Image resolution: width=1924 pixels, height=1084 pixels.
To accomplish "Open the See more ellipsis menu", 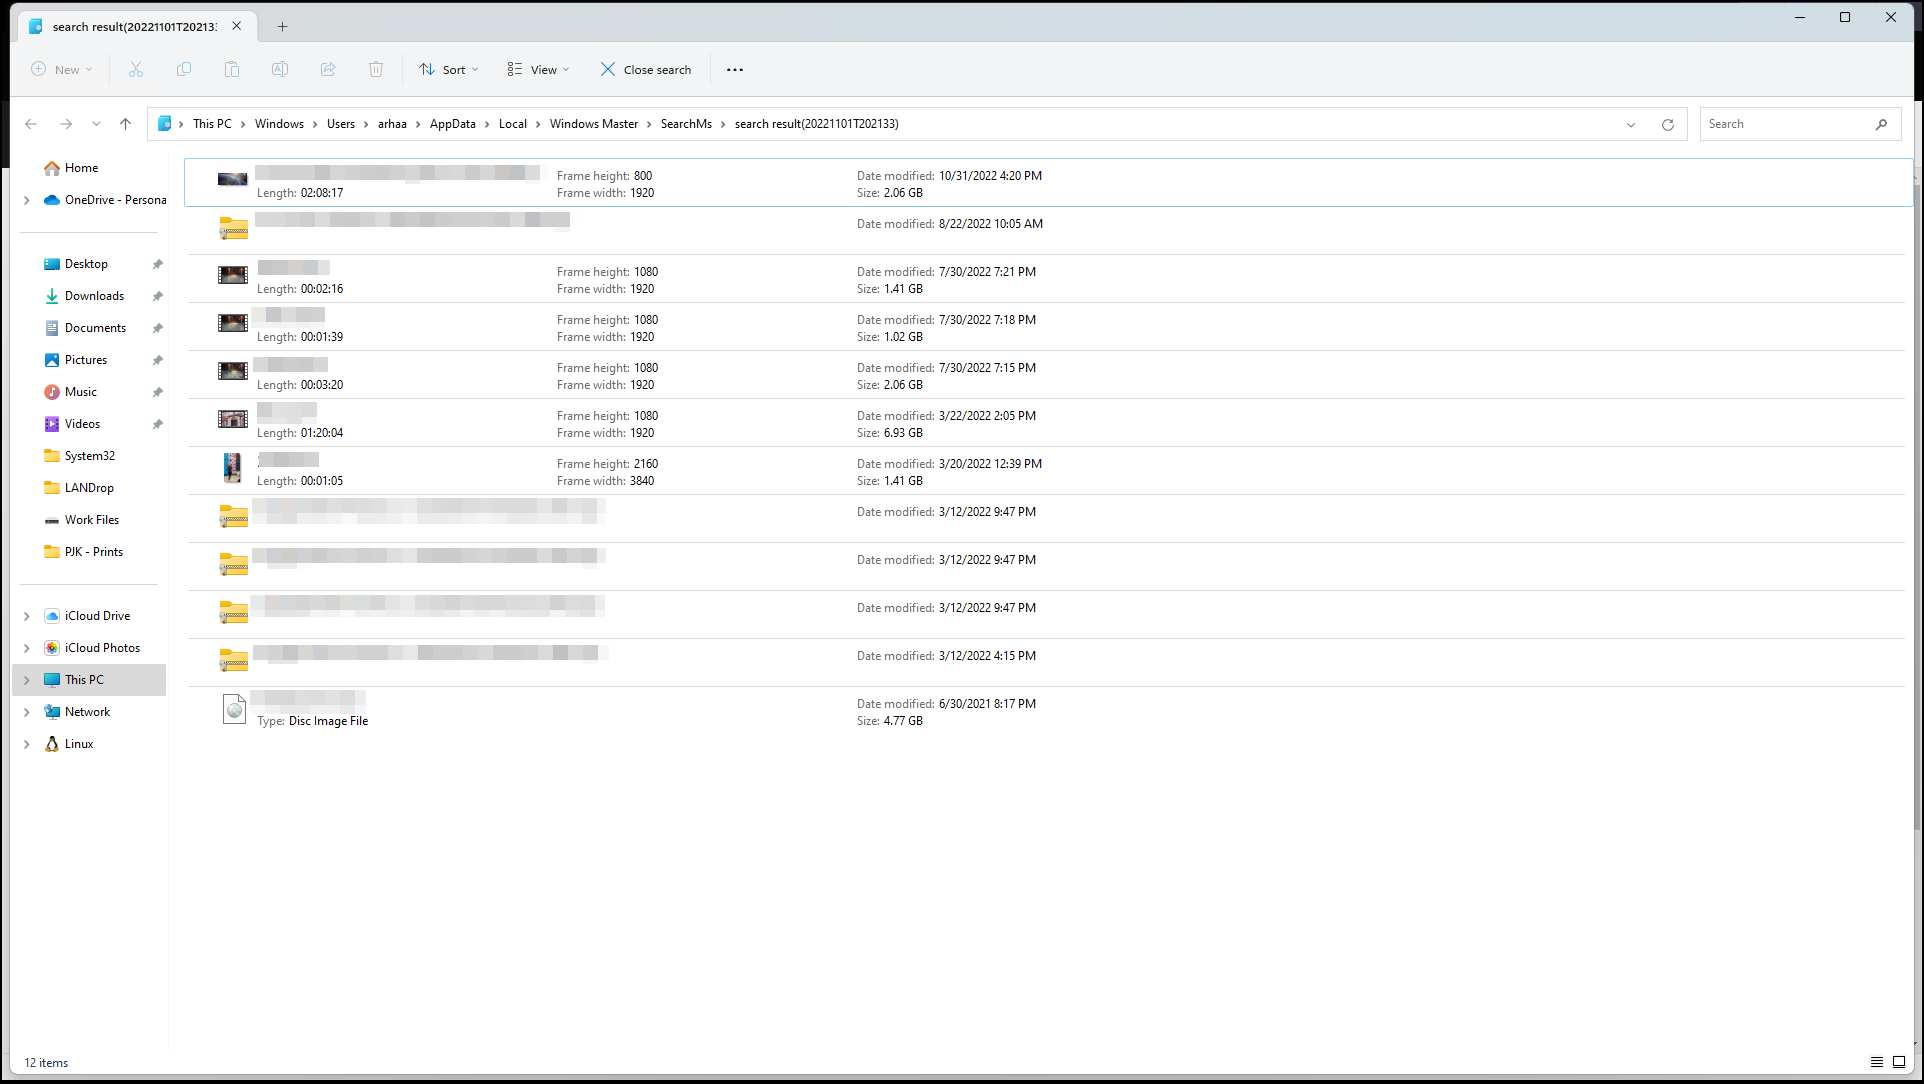I will pyautogui.click(x=735, y=69).
